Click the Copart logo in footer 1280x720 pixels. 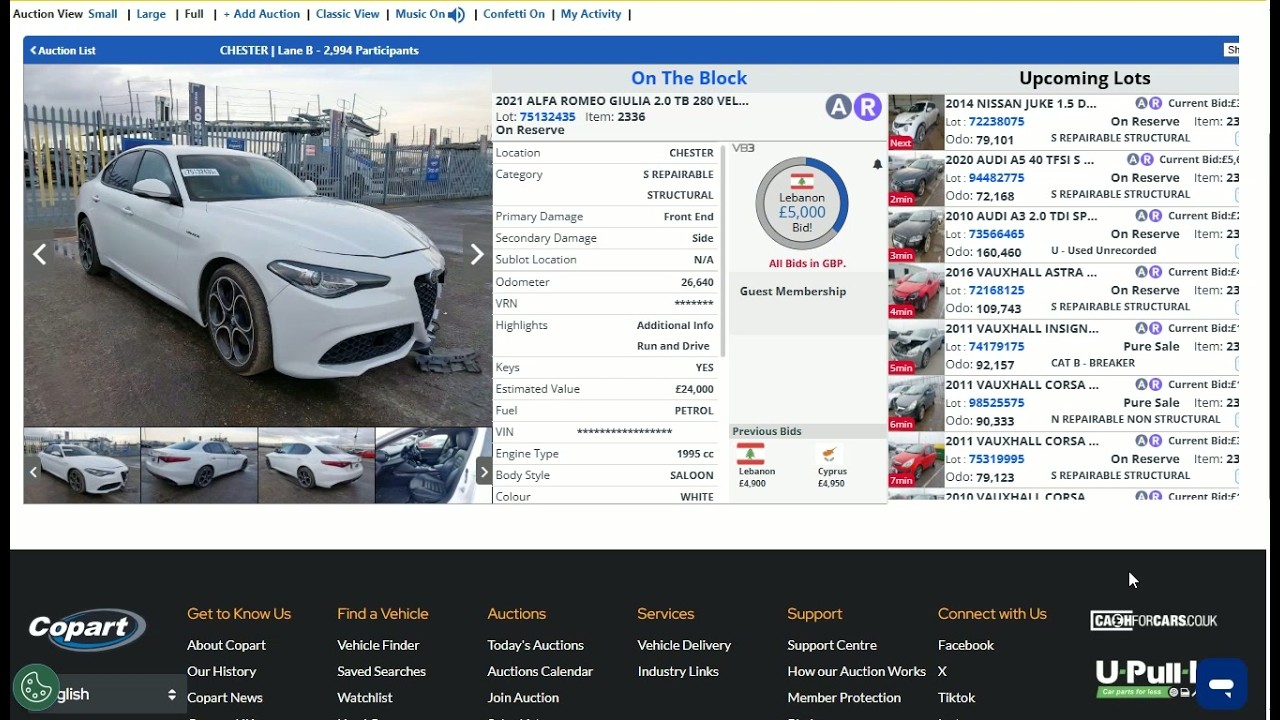click(87, 629)
